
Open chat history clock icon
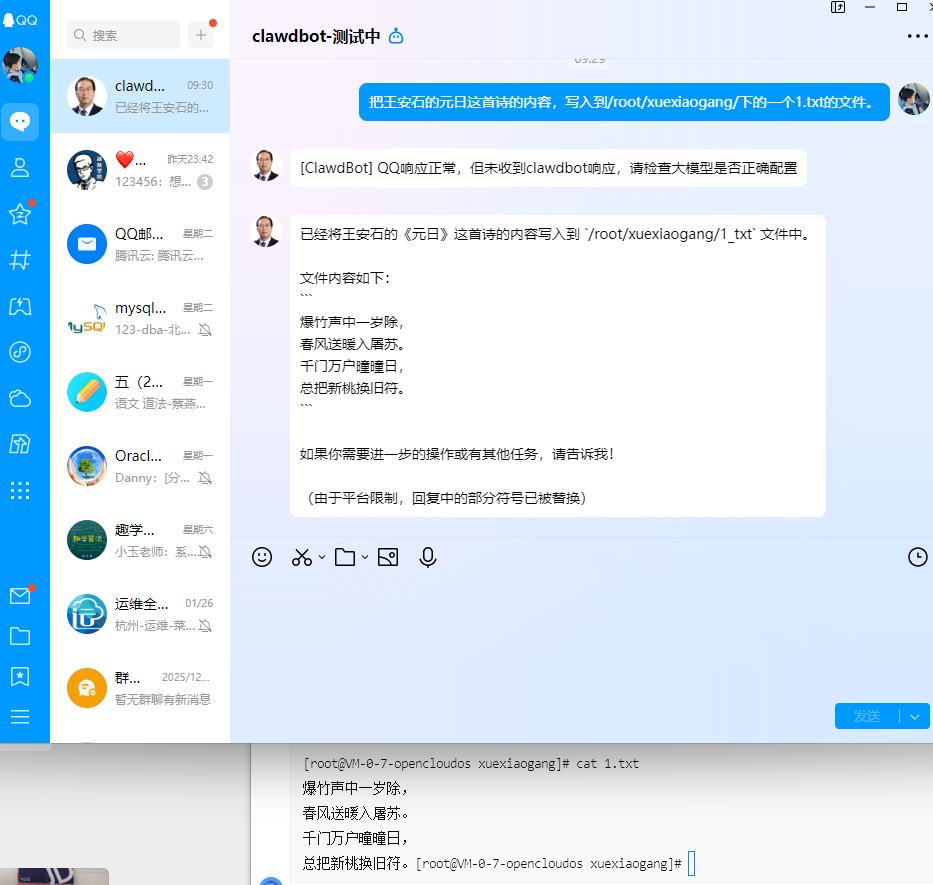click(918, 557)
